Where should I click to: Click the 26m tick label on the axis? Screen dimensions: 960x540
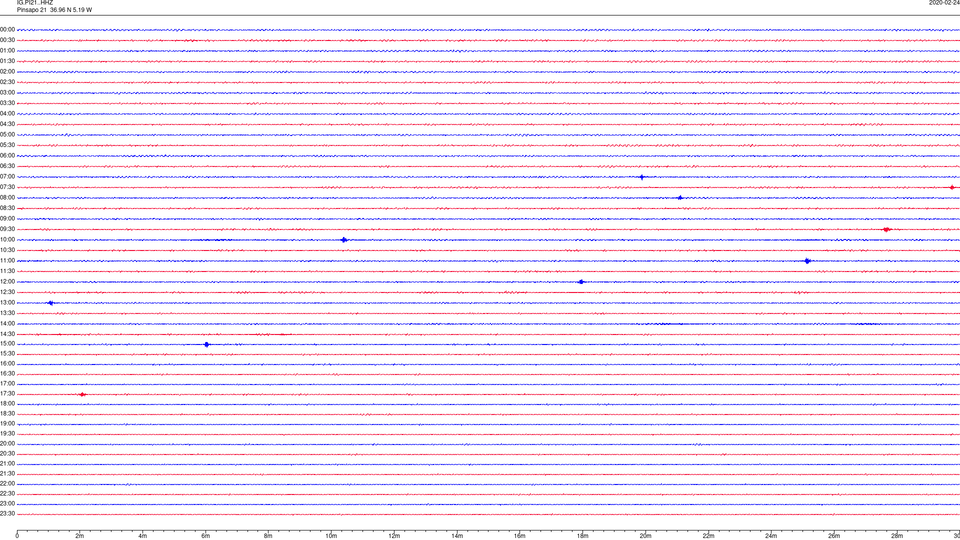click(x=834, y=536)
